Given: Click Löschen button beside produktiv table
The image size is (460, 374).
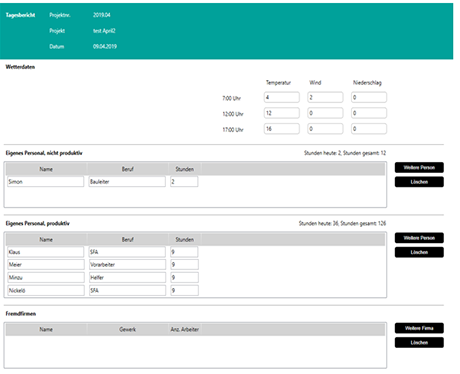Looking at the screenshot, I should (419, 252).
